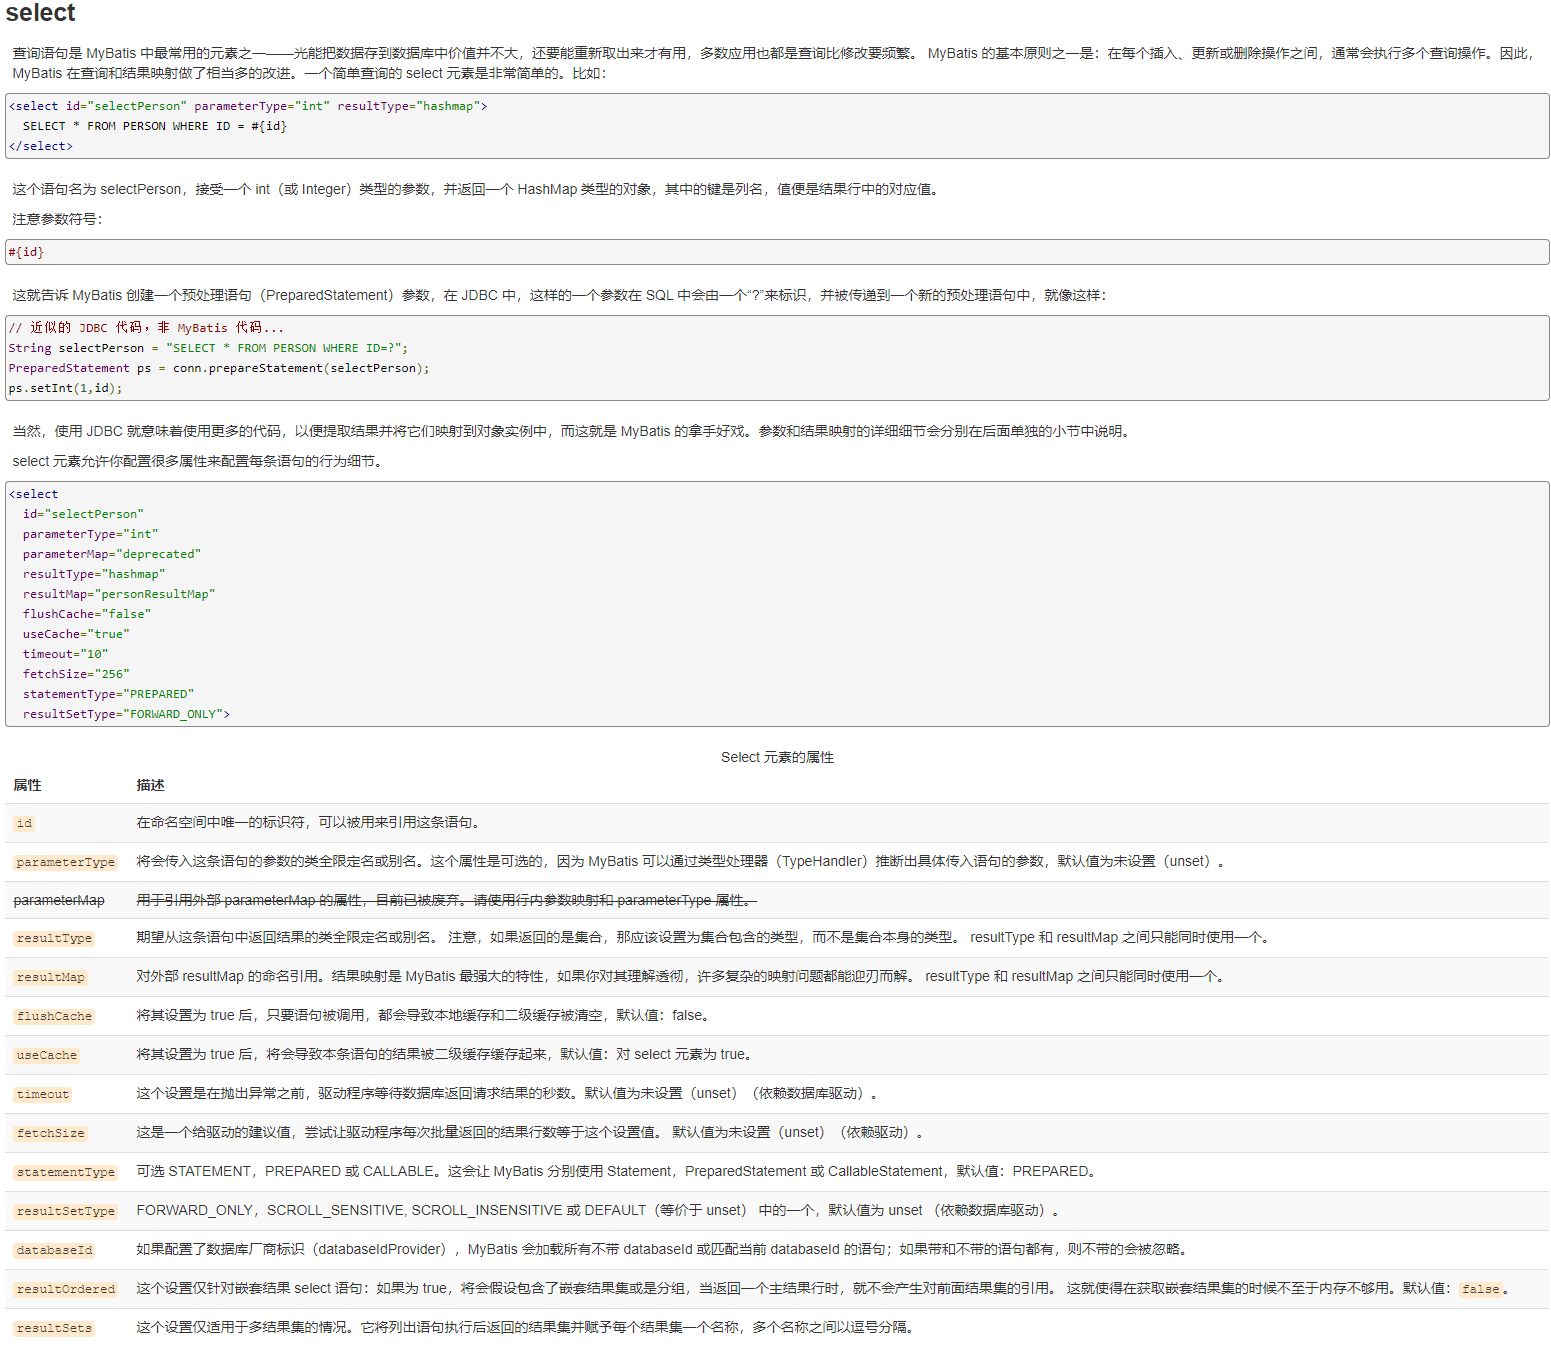Click the useCache="true" code line

coord(76,634)
